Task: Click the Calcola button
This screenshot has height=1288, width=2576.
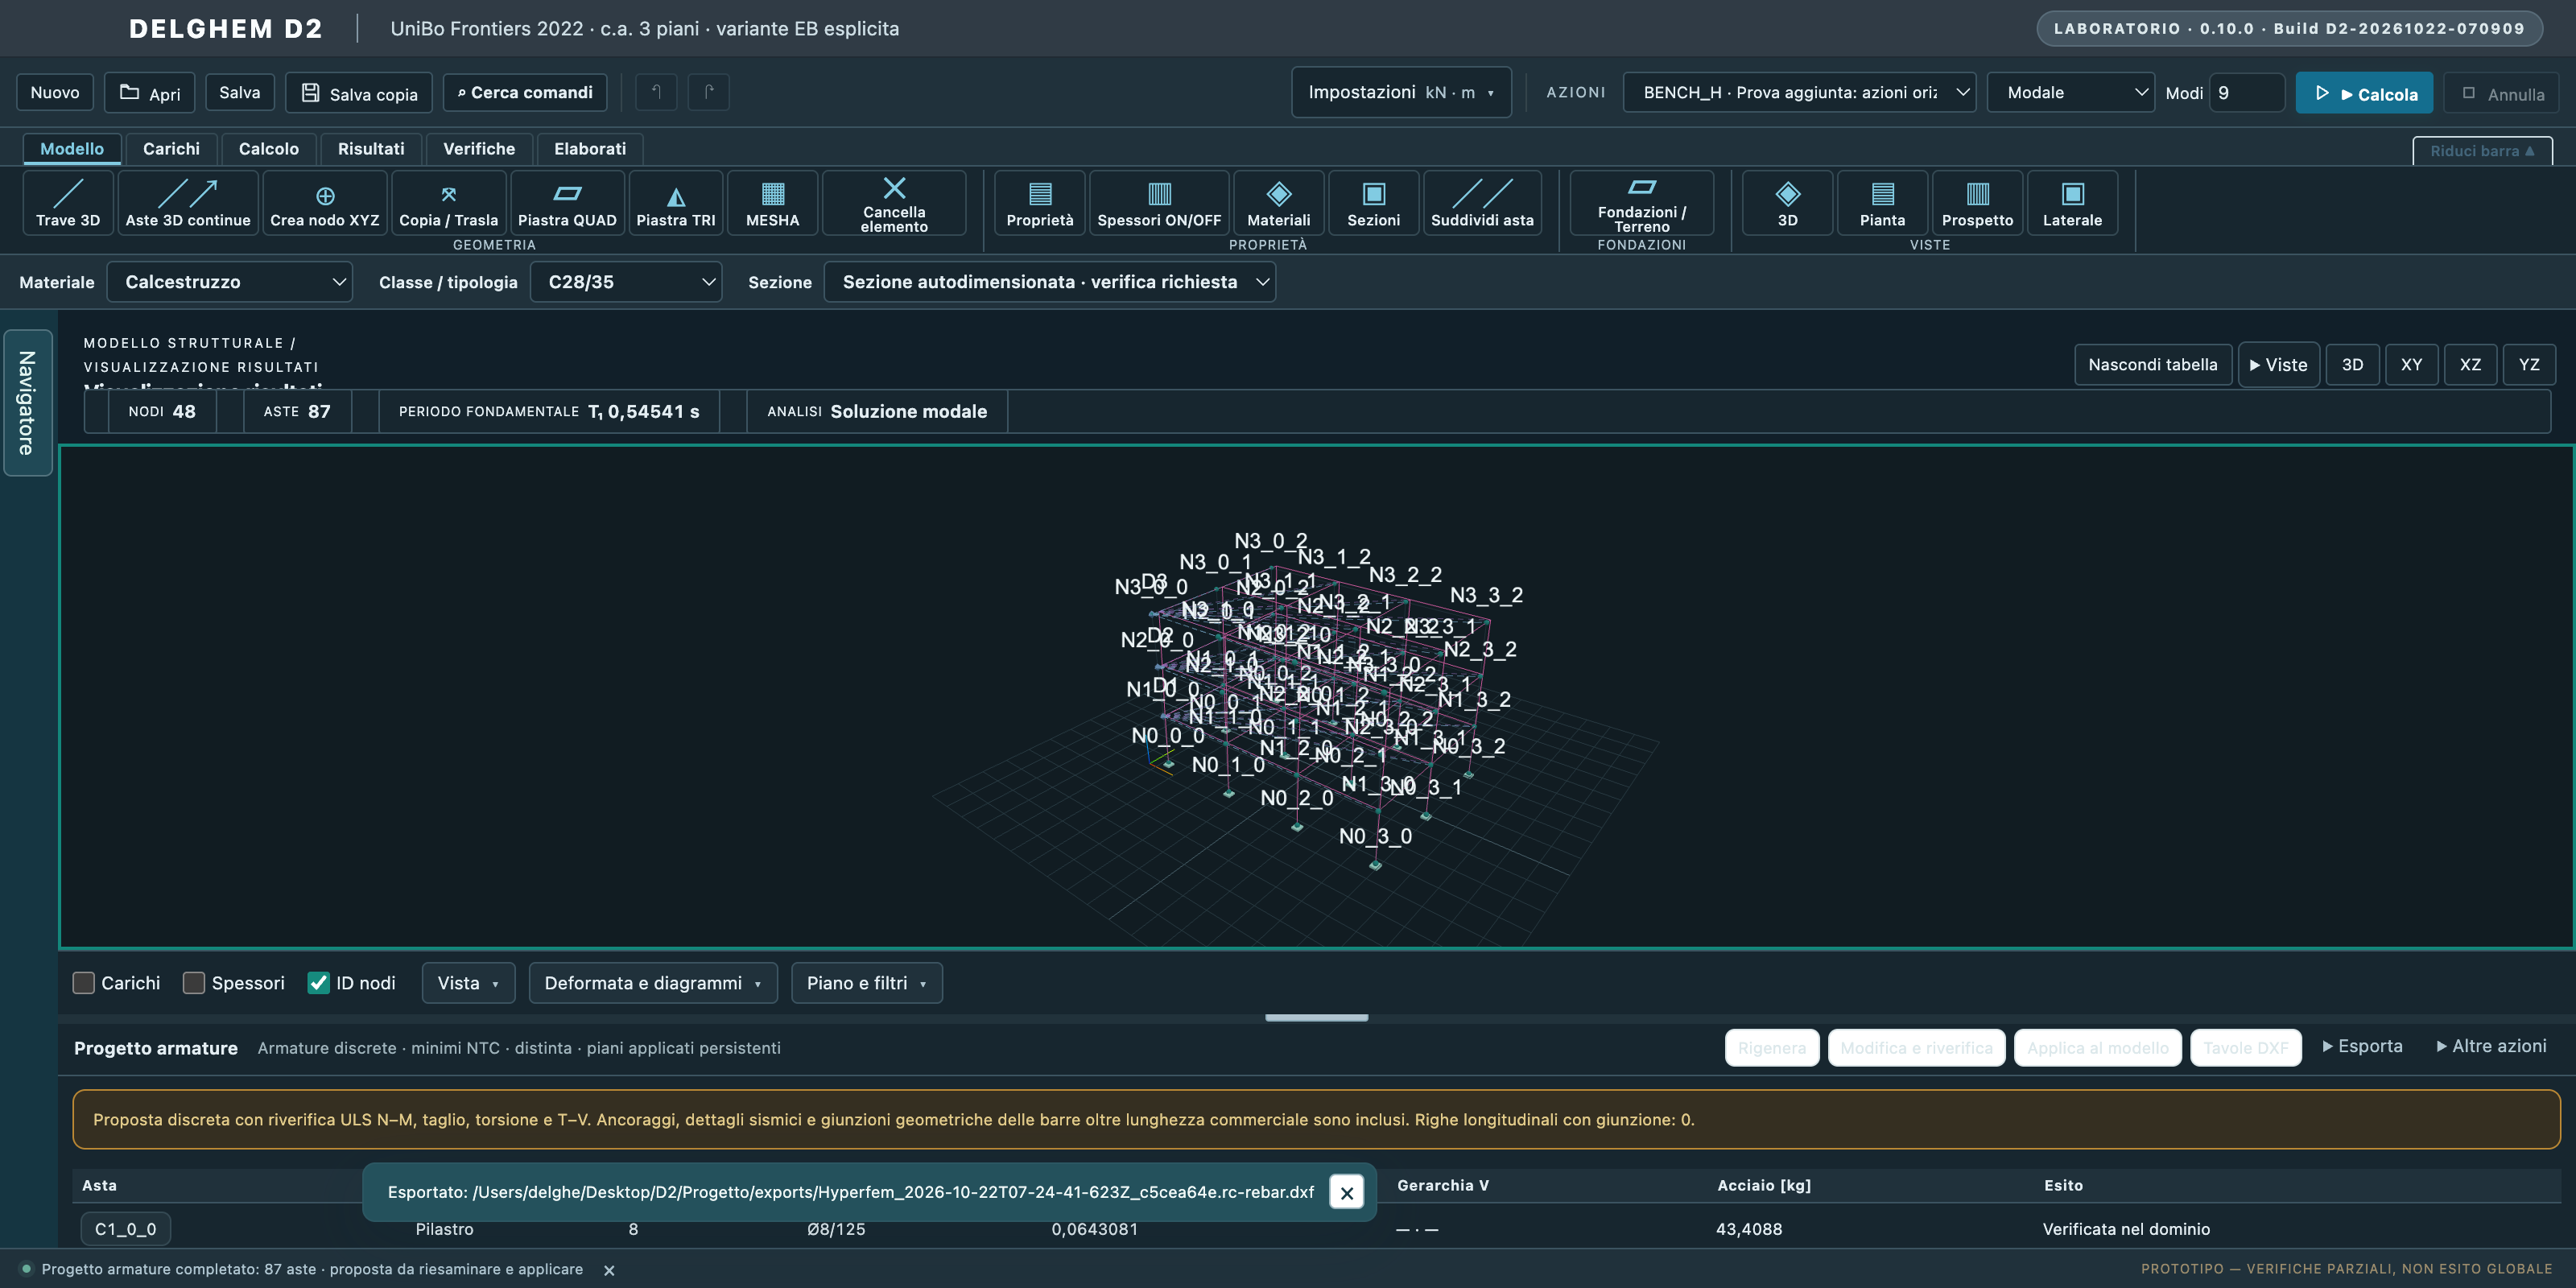Action: point(2365,93)
